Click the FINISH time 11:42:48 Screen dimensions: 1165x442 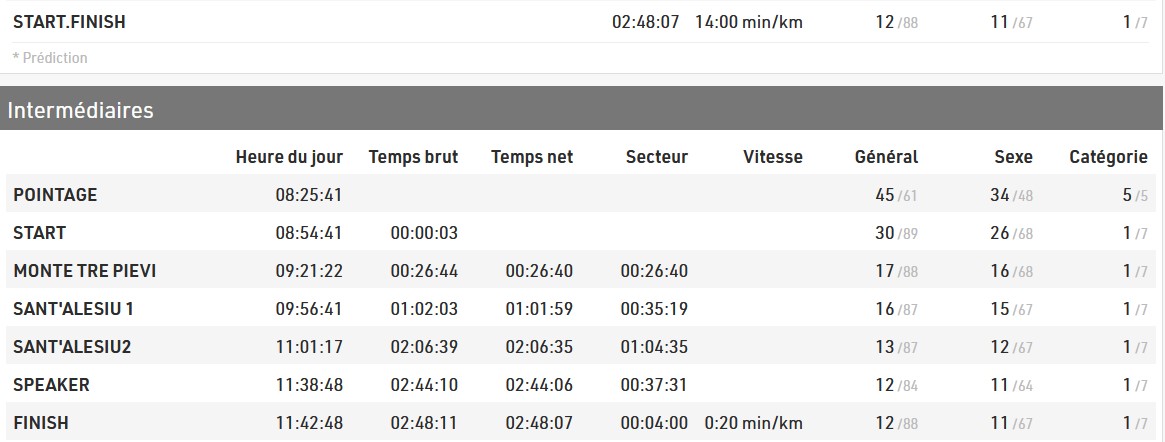click(x=309, y=423)
